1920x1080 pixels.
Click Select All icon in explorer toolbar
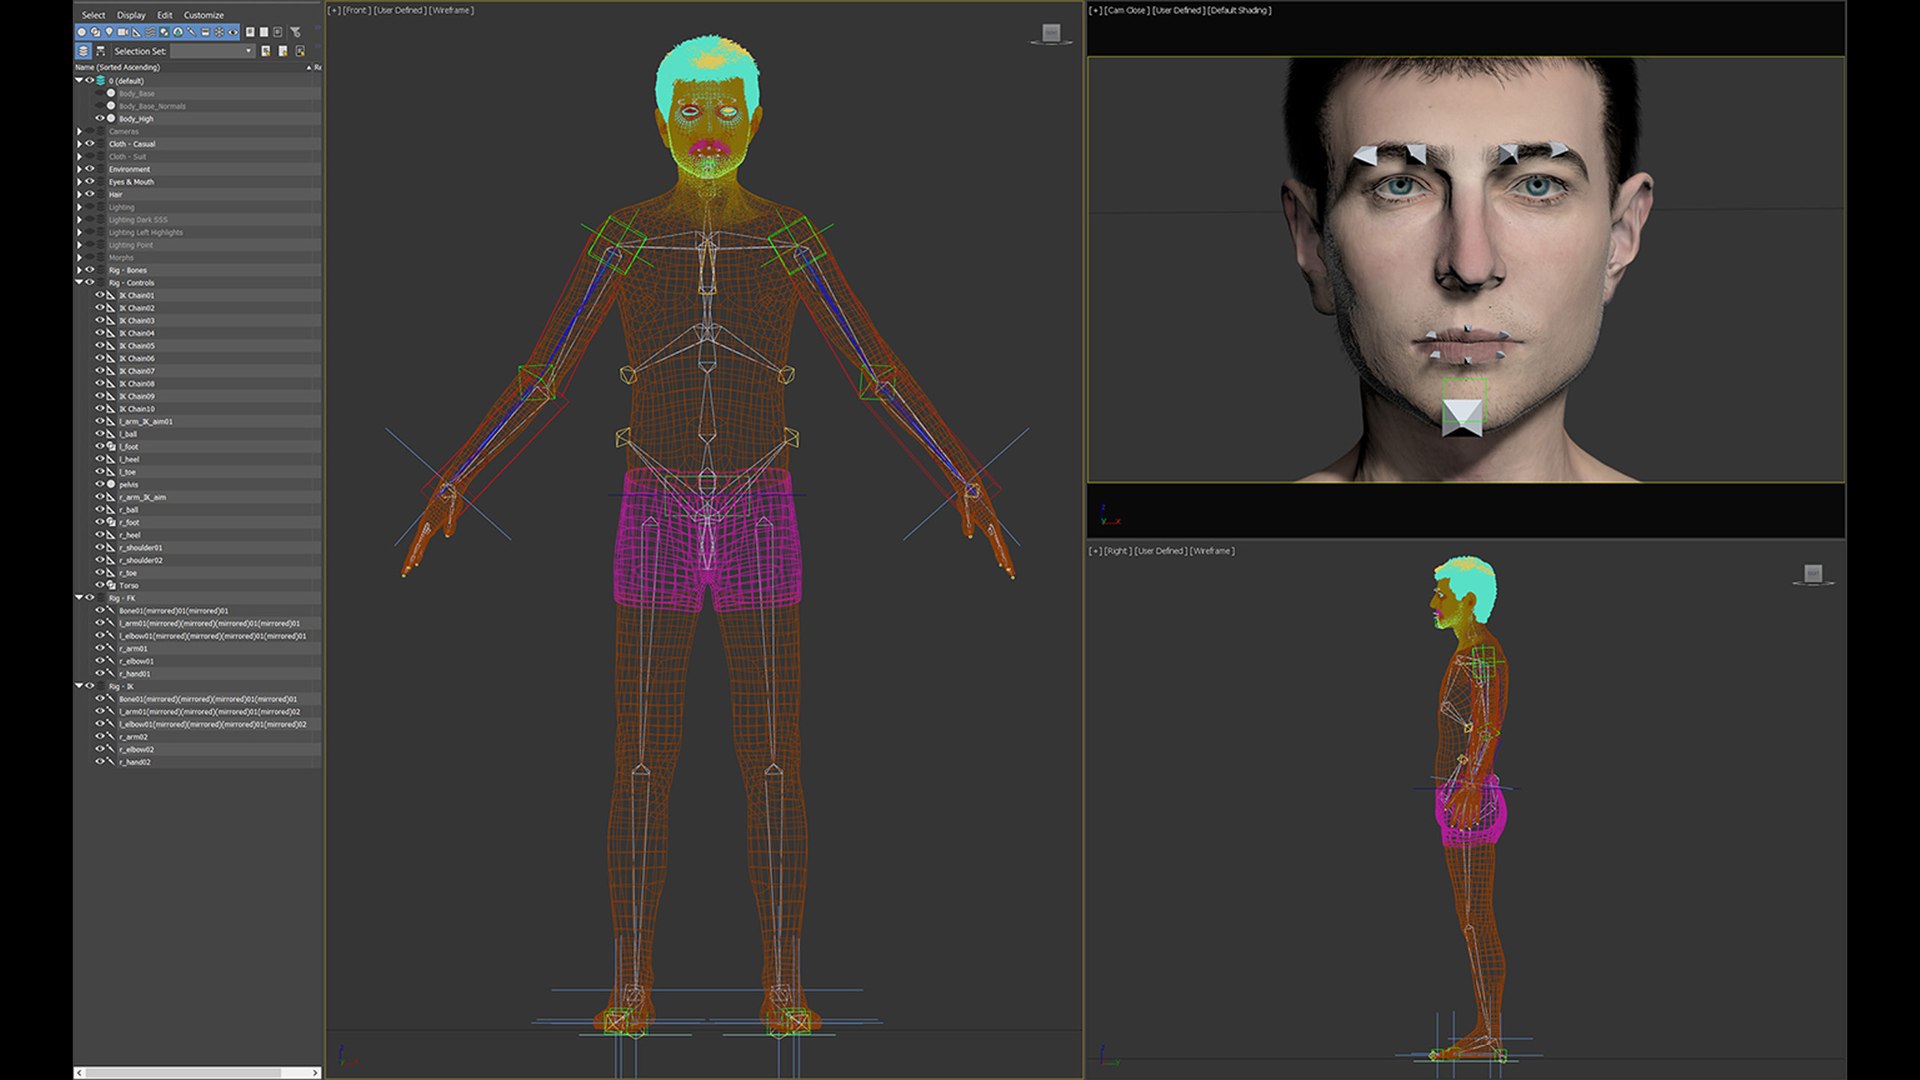[250, 32]
